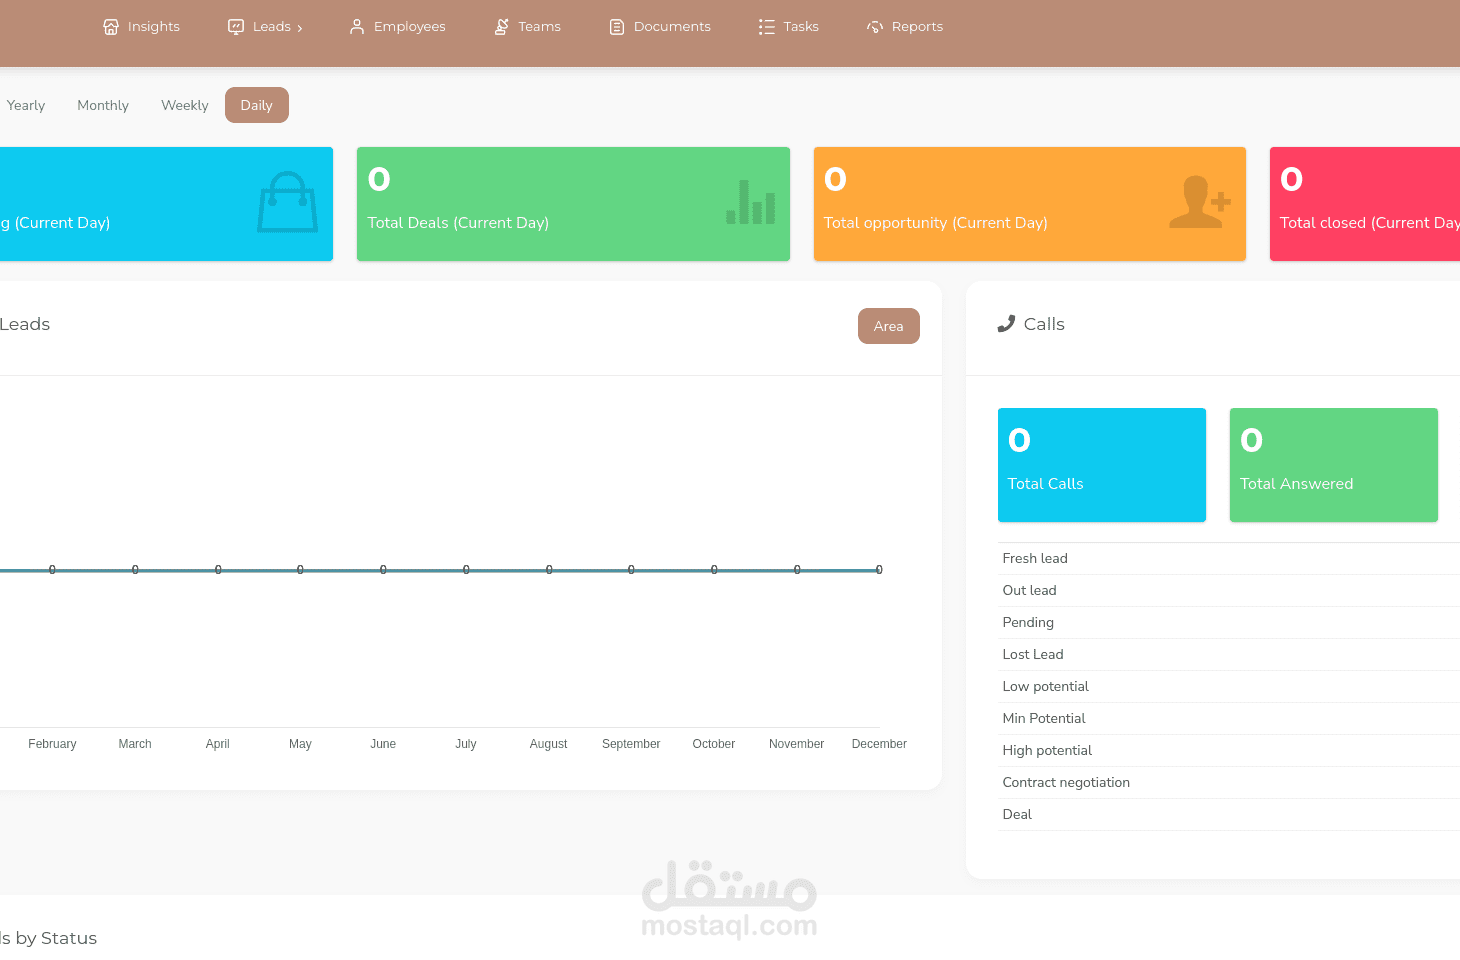Click the November axis label
Image resolution: width=1460 pixels, height=960 pixels.
click(797, 744)
